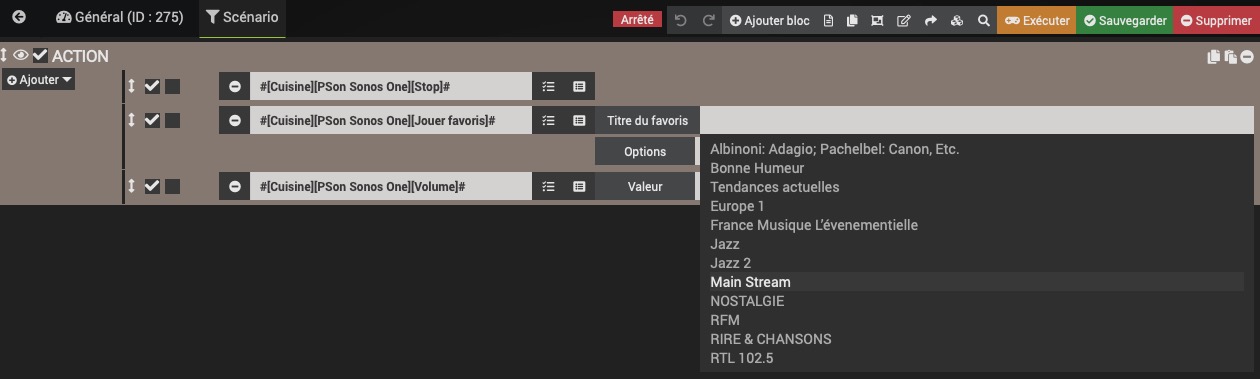
Task: Uncheck the enabled box for Stop row
Action: [x=152, y=87]
